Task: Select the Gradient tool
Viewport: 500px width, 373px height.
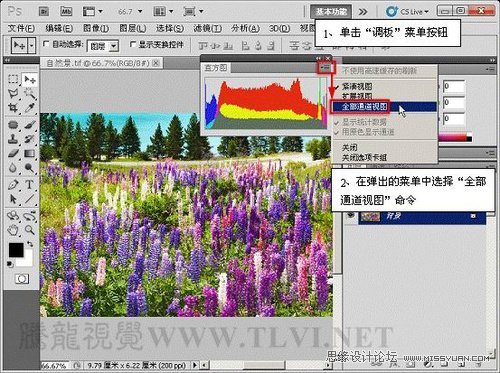Action: coord(30,153)
